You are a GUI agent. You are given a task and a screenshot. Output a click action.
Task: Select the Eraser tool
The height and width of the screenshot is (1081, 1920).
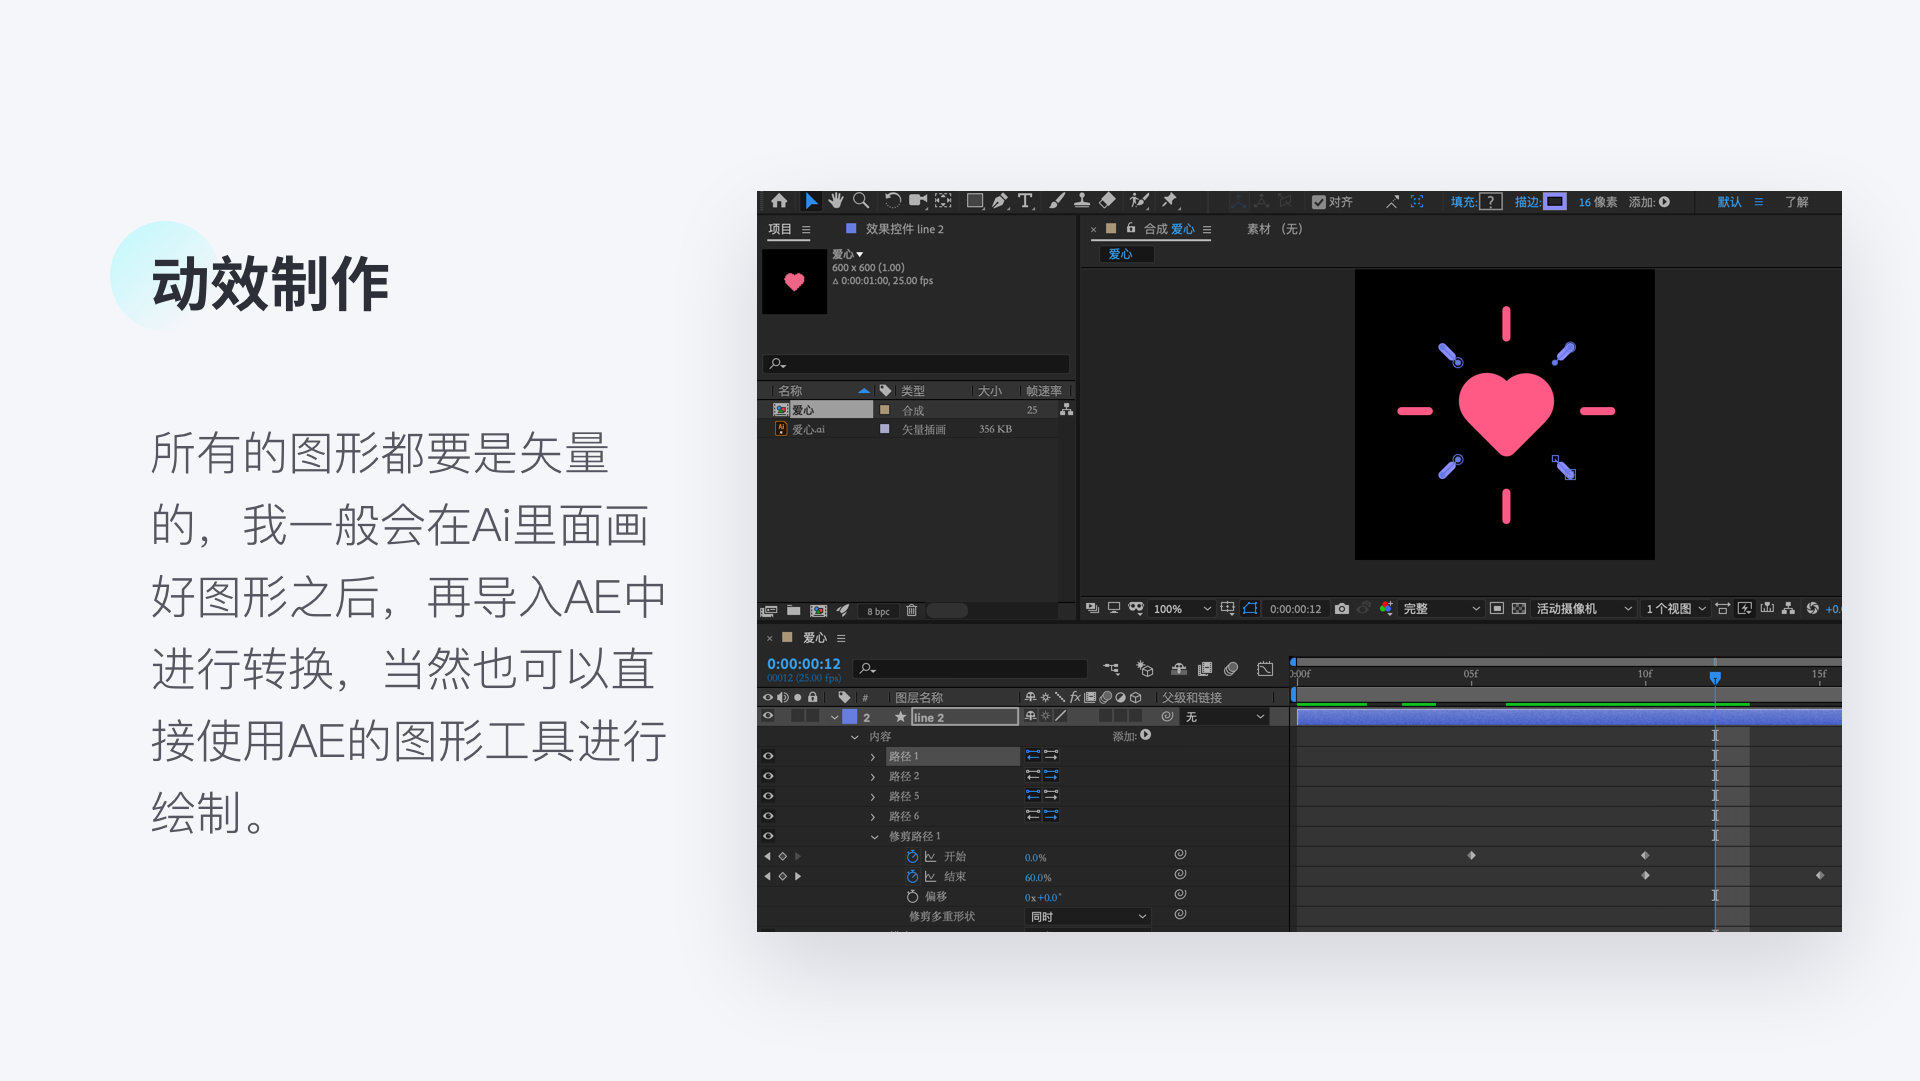click(1107, 201)
